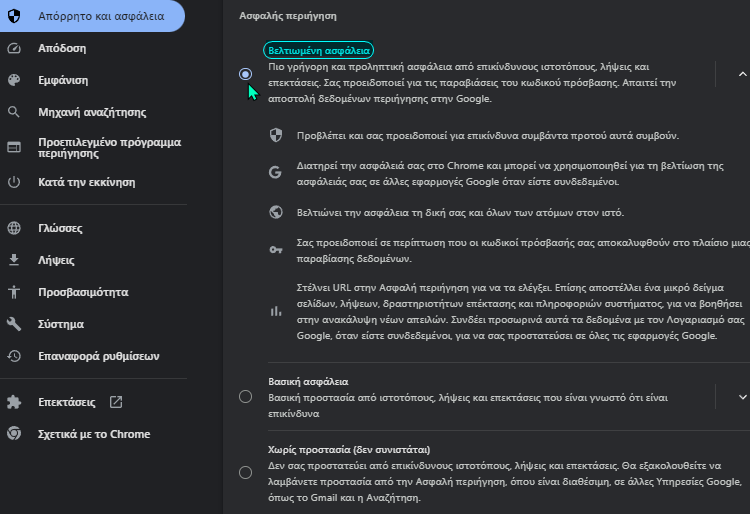Click the accessibility figure icon beside Προσβασιμότητα

pos(14,292)
